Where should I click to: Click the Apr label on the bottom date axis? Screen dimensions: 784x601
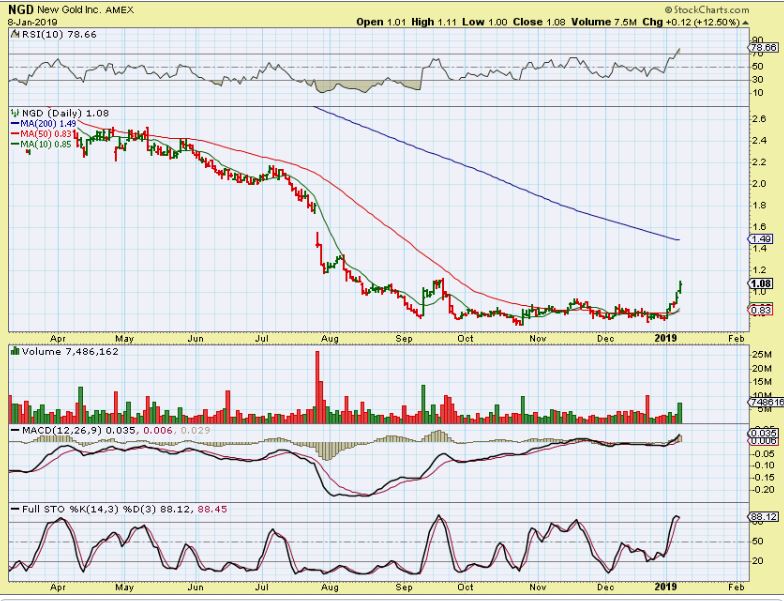tap(58, 587)
